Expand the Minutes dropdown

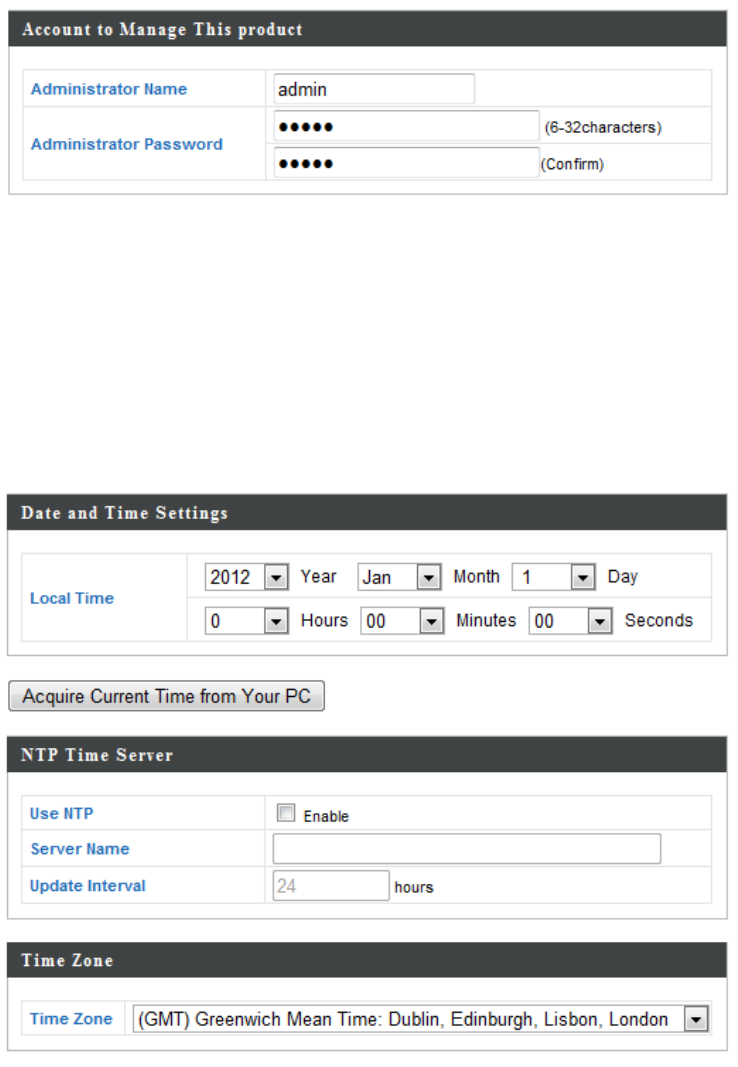403,621
